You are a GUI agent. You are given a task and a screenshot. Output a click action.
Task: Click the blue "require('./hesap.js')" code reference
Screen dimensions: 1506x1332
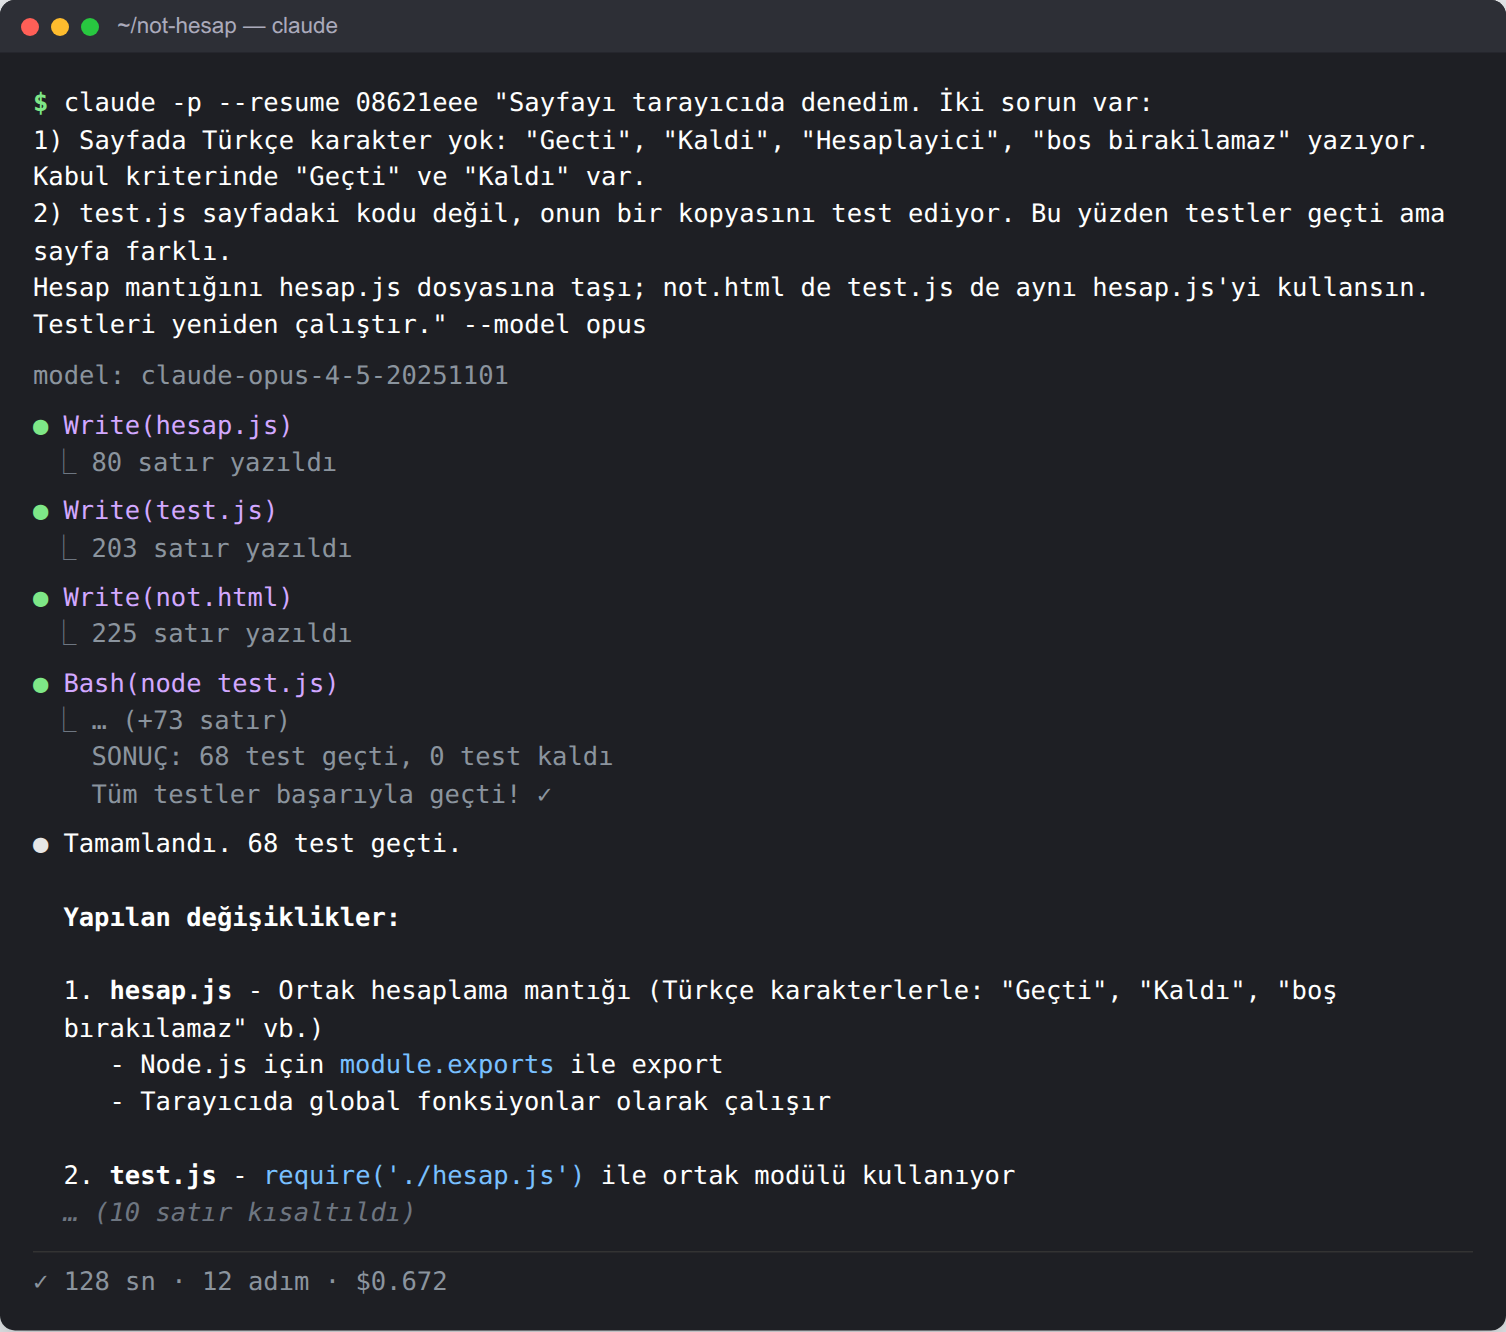click(423, 1176)
